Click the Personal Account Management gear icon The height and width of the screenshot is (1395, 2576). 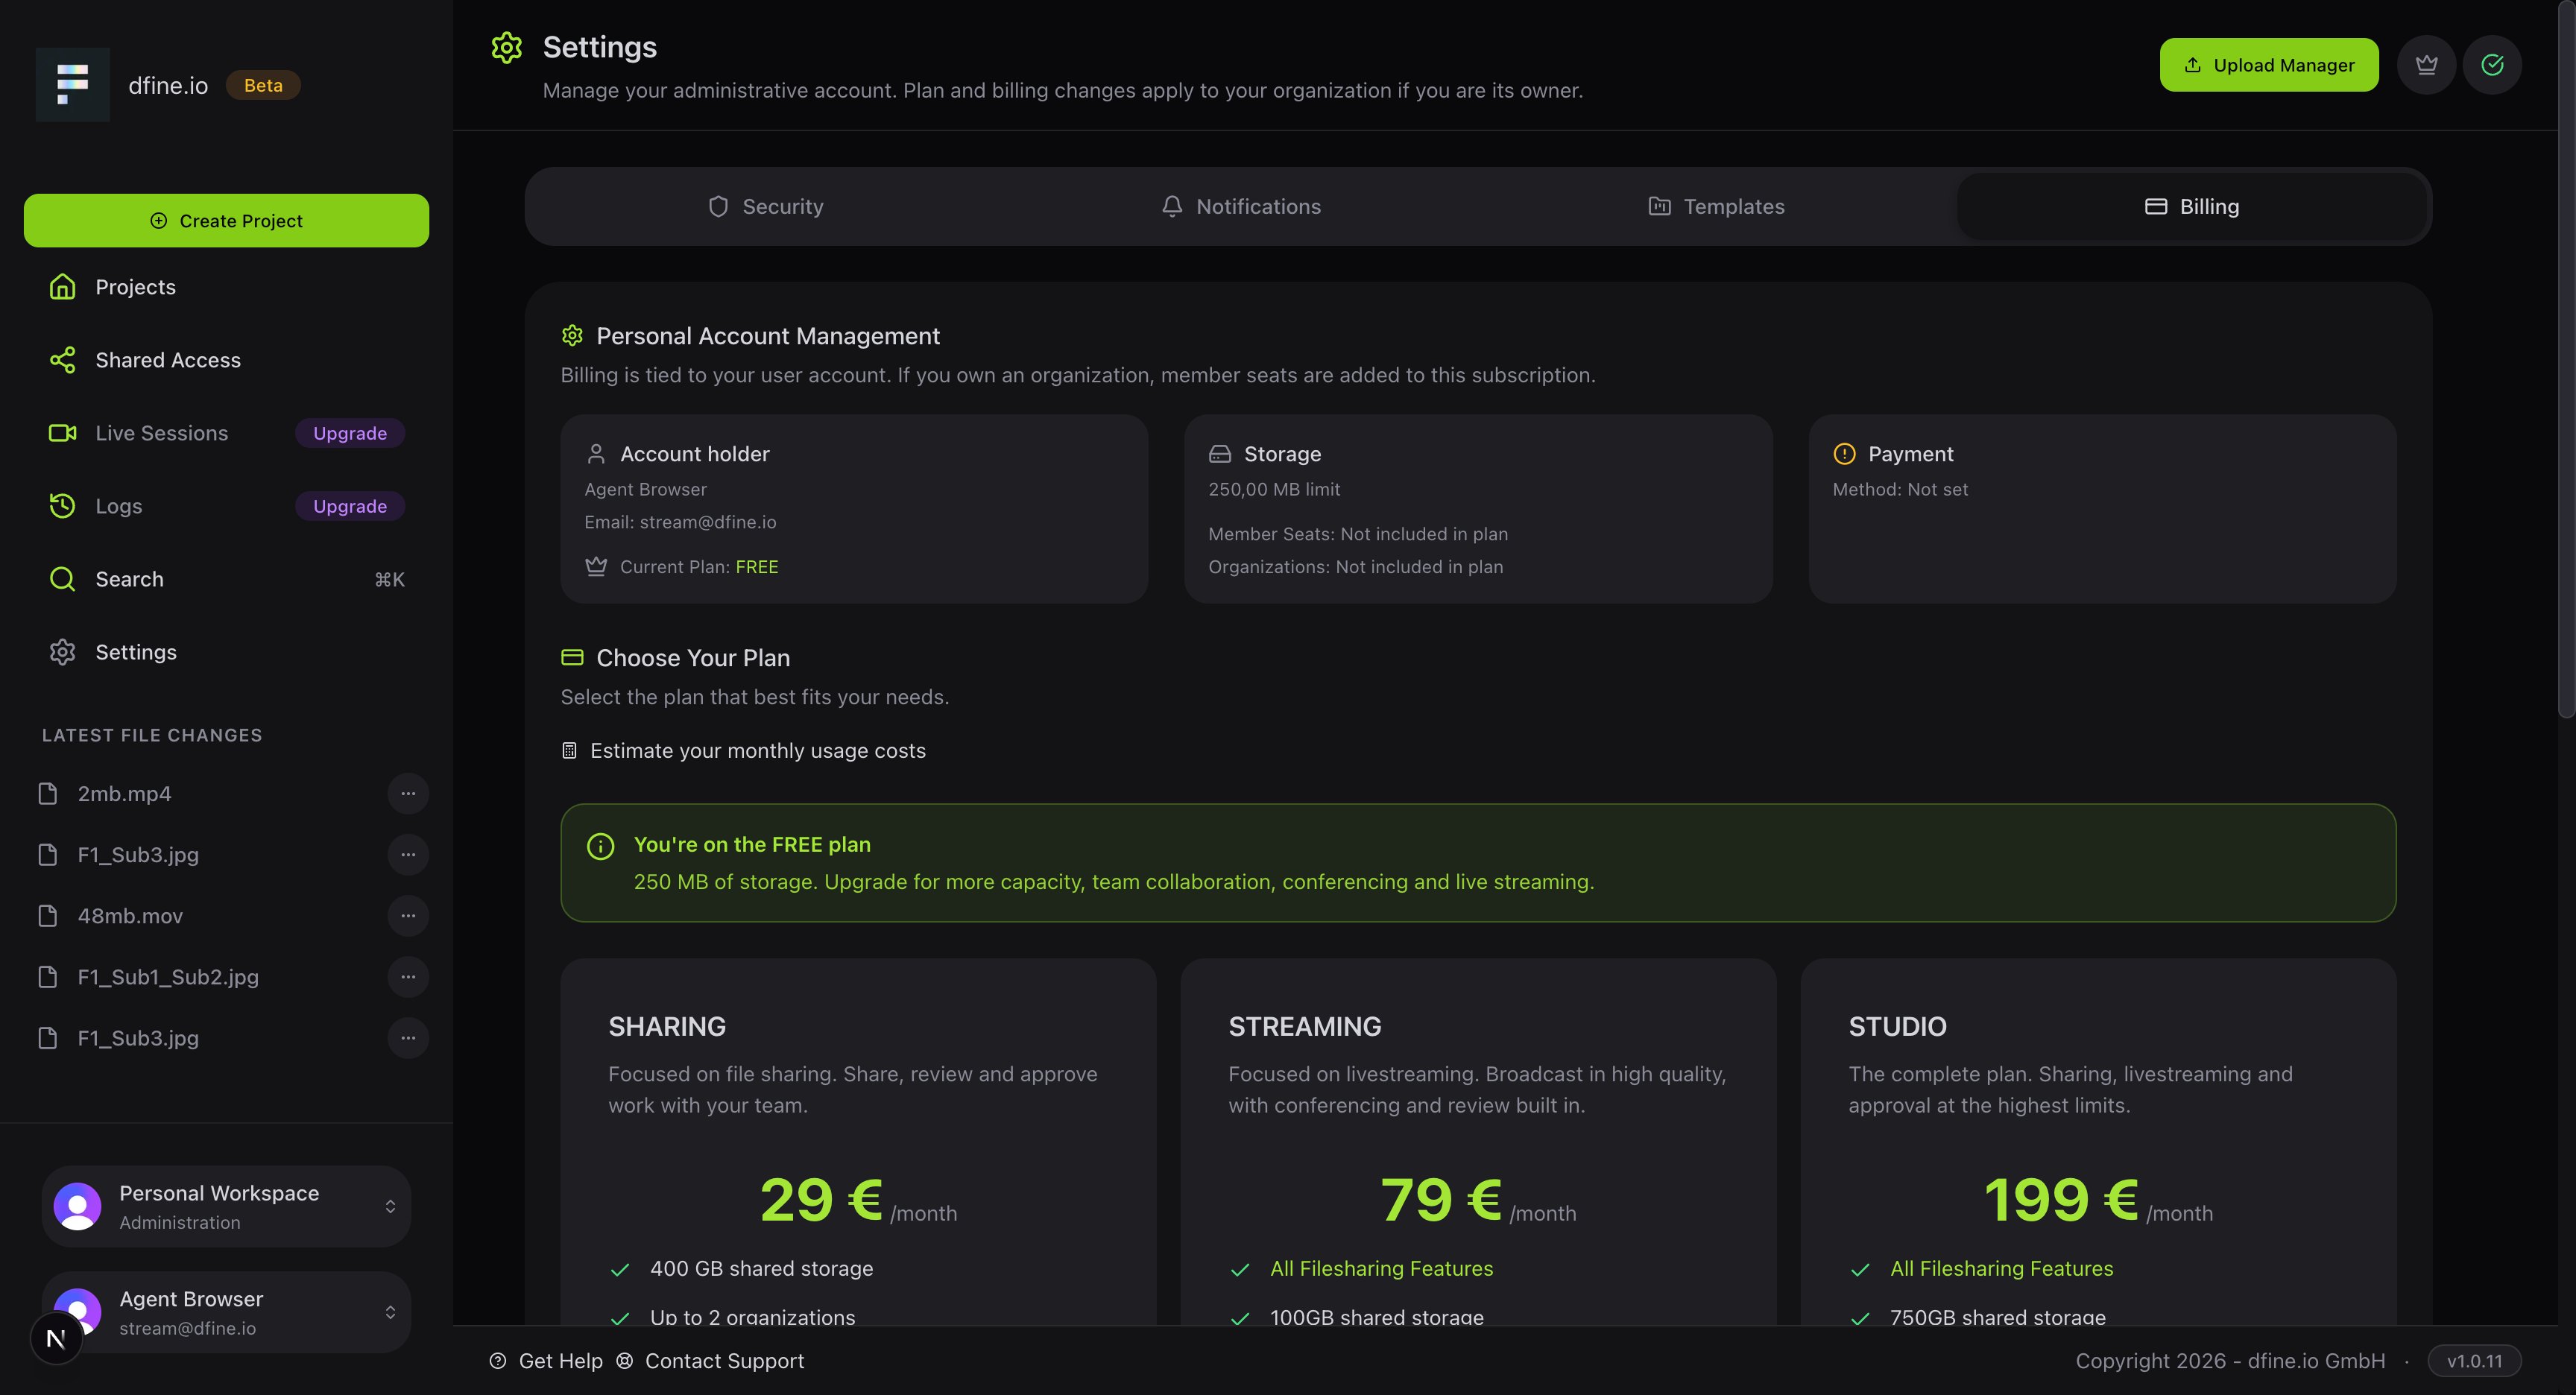(x=572, y=335)
